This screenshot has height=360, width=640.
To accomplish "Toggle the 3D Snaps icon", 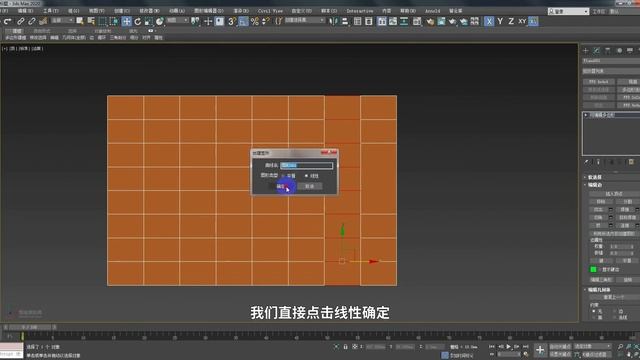I will point(232,21).
